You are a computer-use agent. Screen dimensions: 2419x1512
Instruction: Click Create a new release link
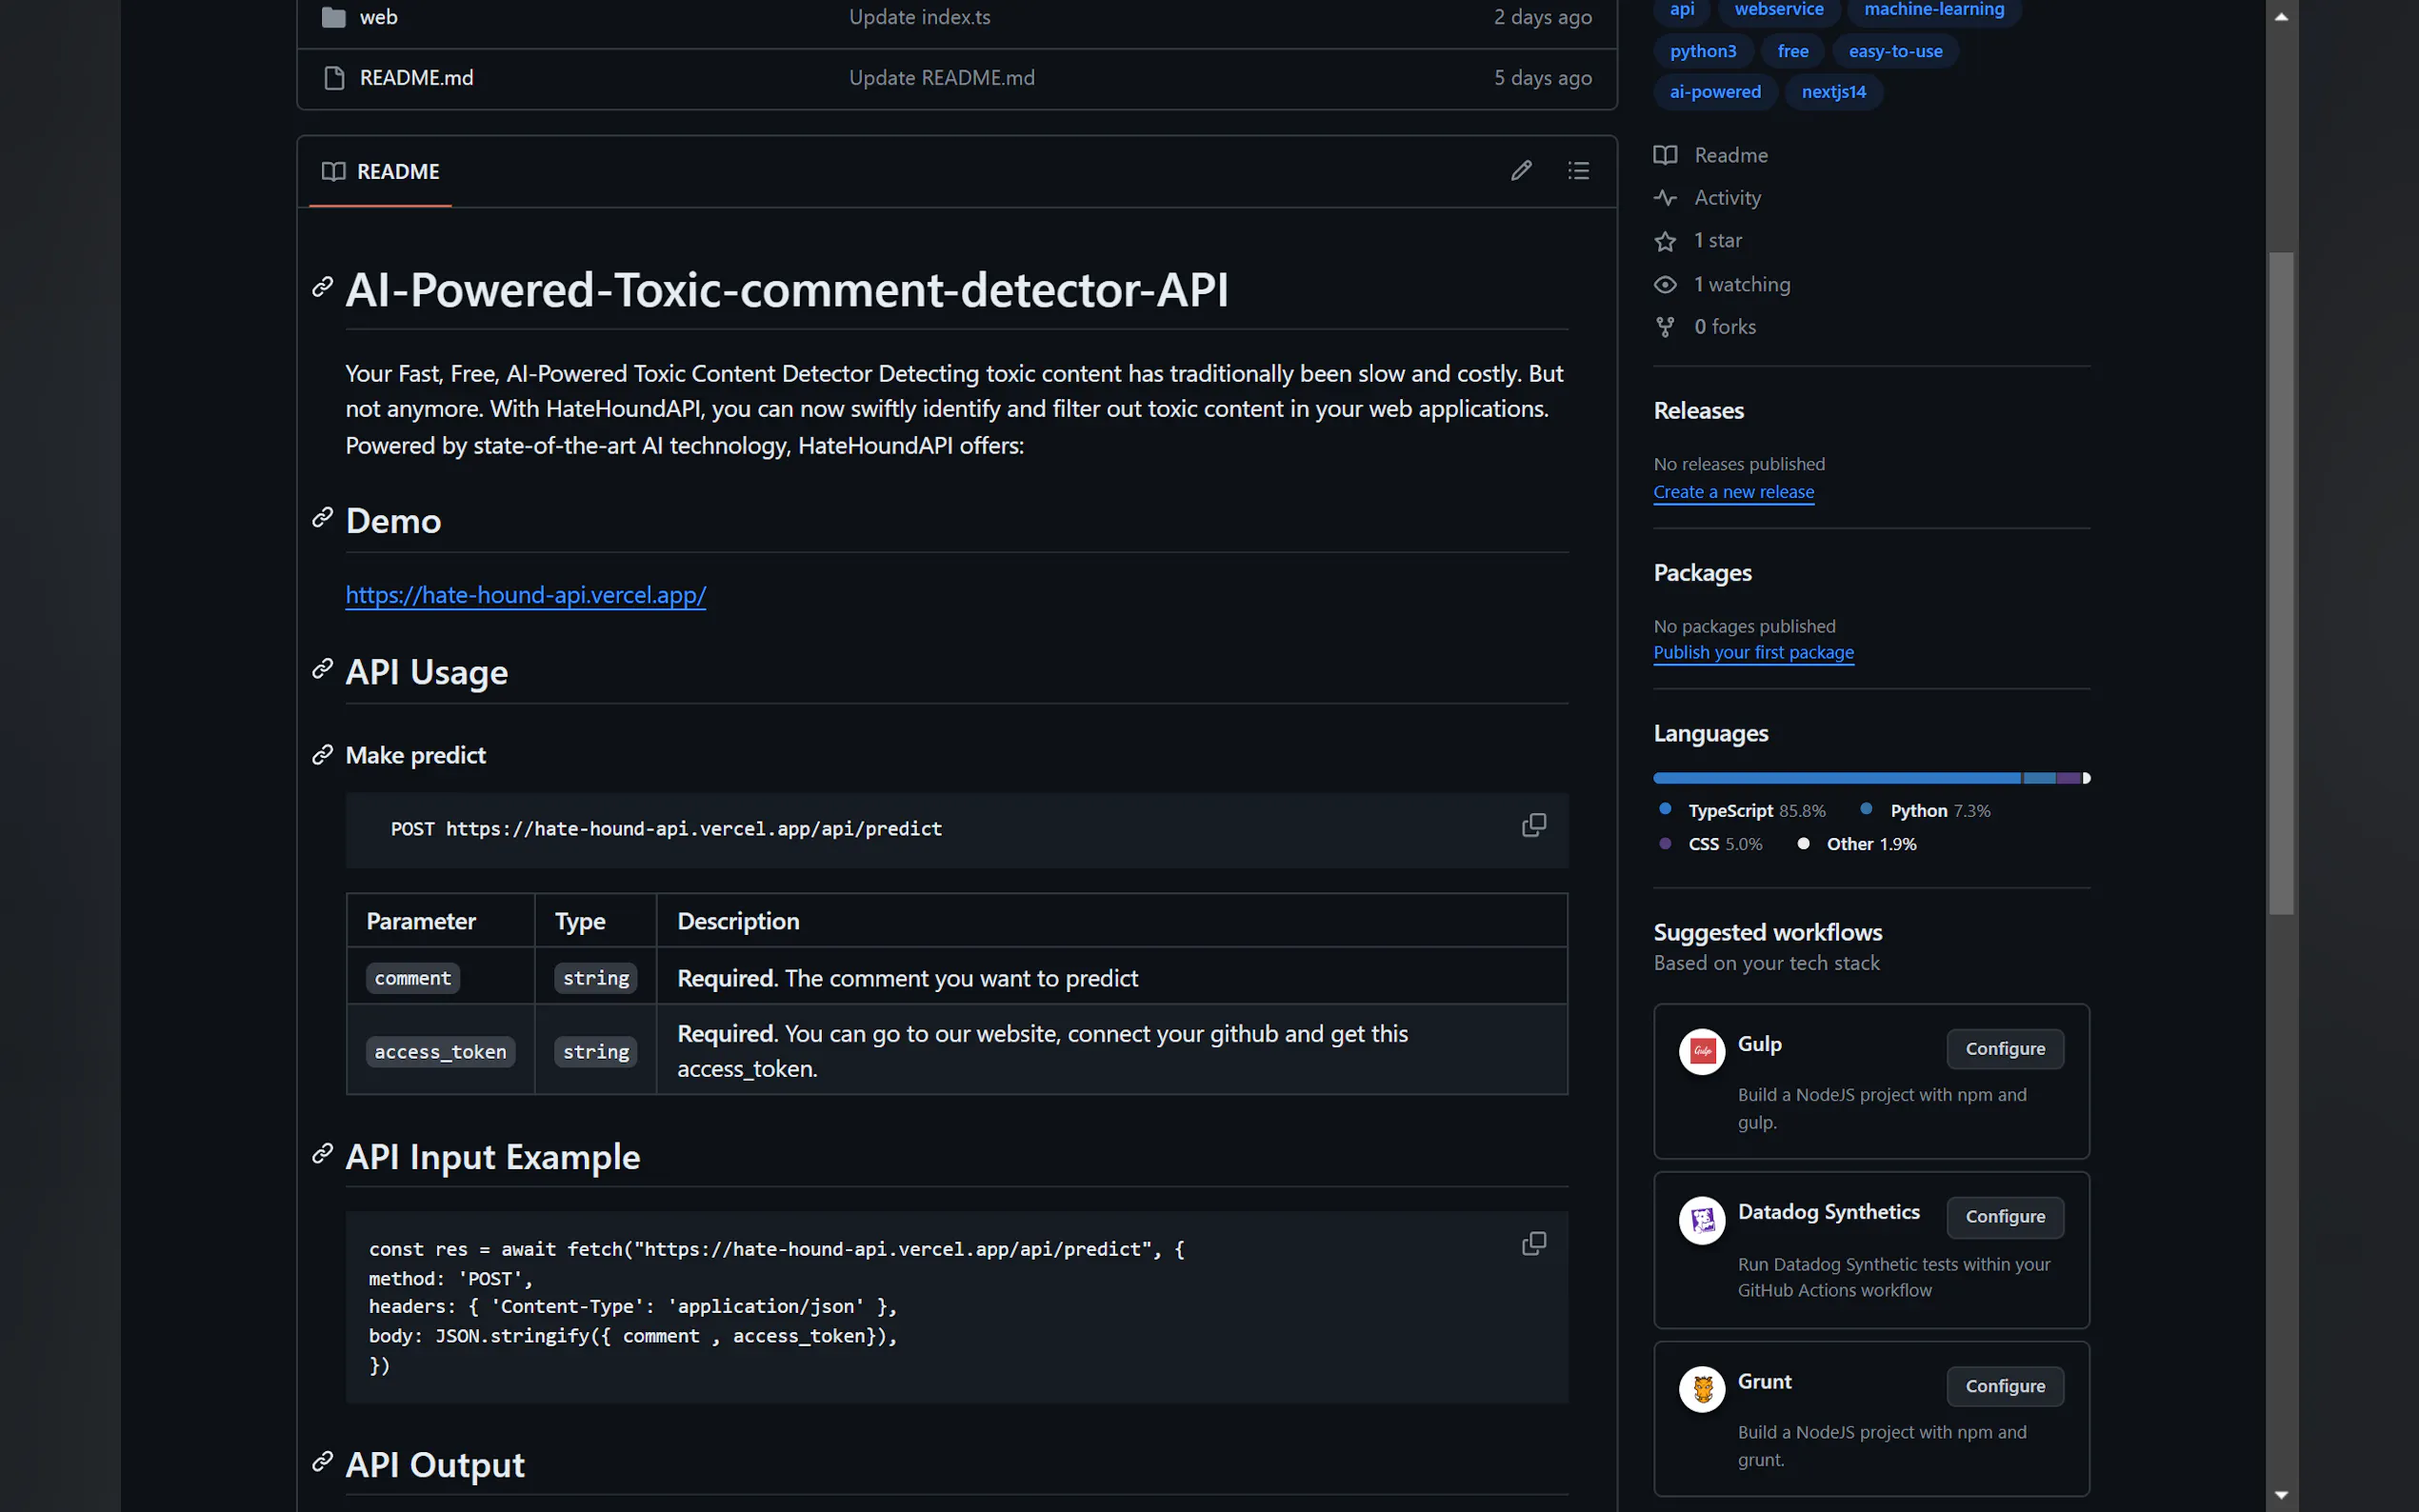[x=1733, y=492]
